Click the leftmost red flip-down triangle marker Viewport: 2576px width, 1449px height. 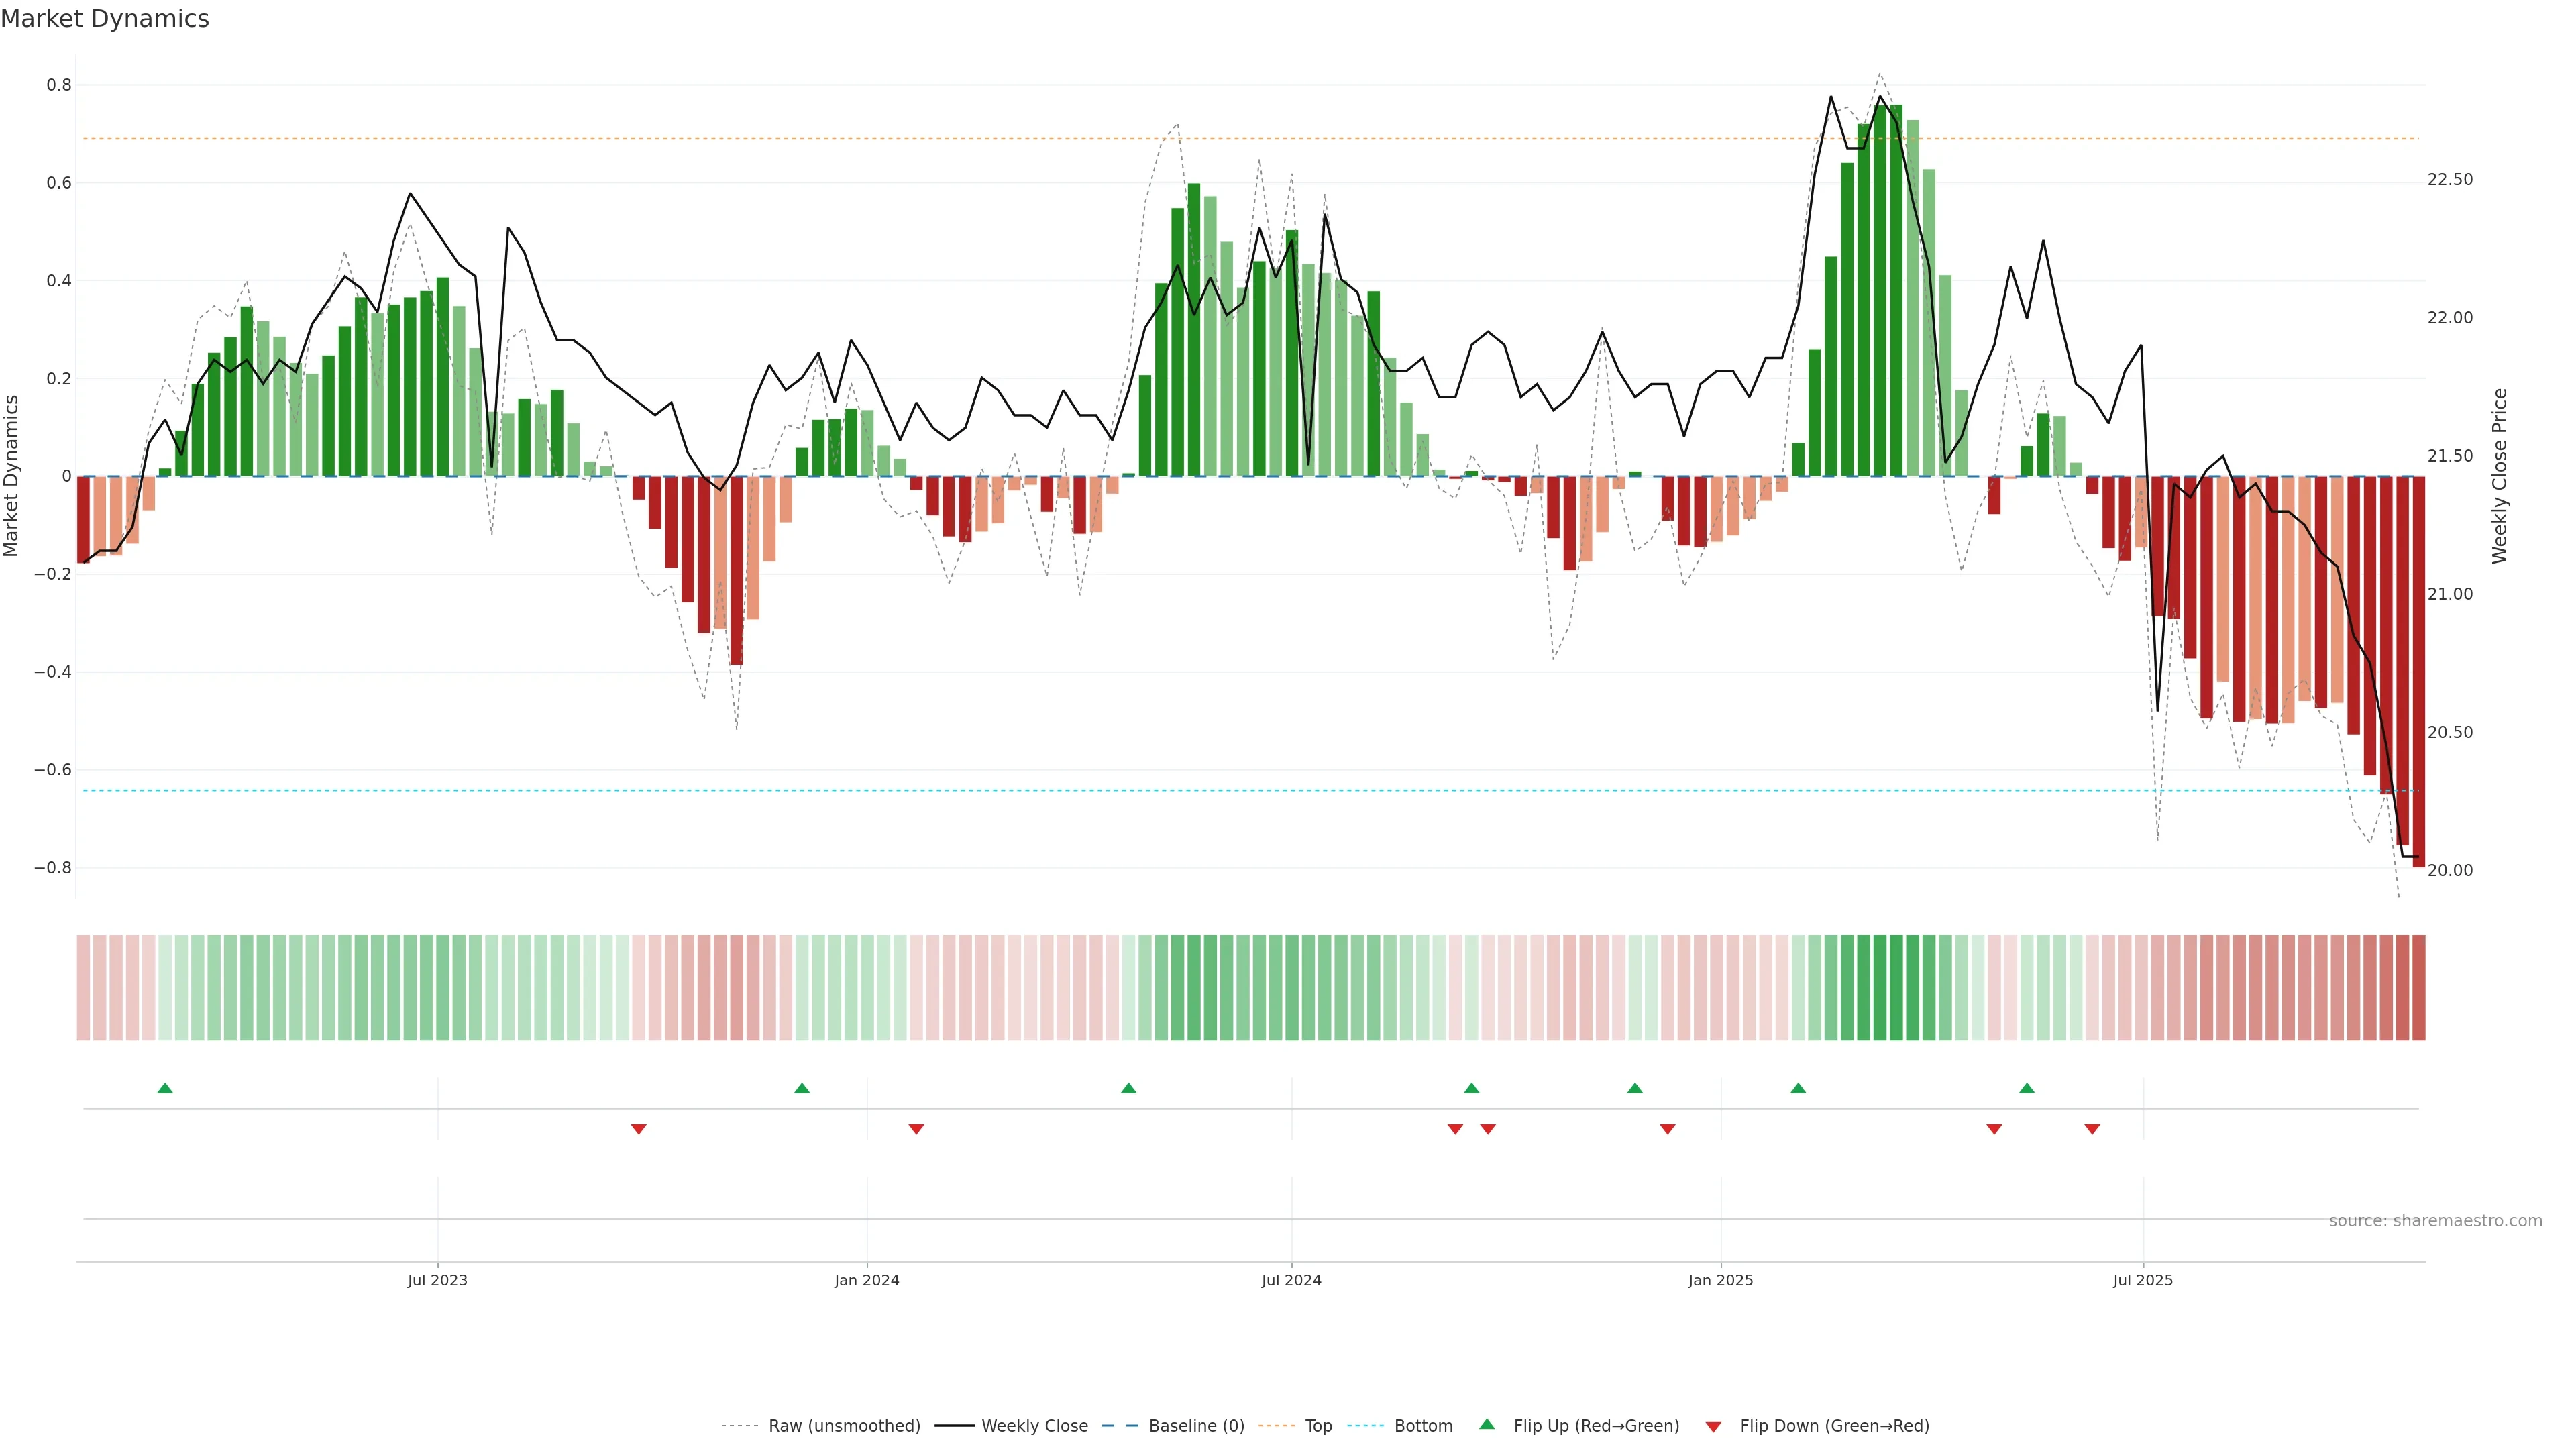(638, 1129)
